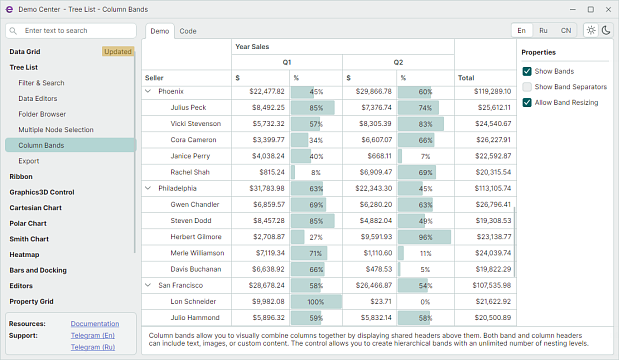Switch to the dark theme moon icon

click(x=606, y=30)
